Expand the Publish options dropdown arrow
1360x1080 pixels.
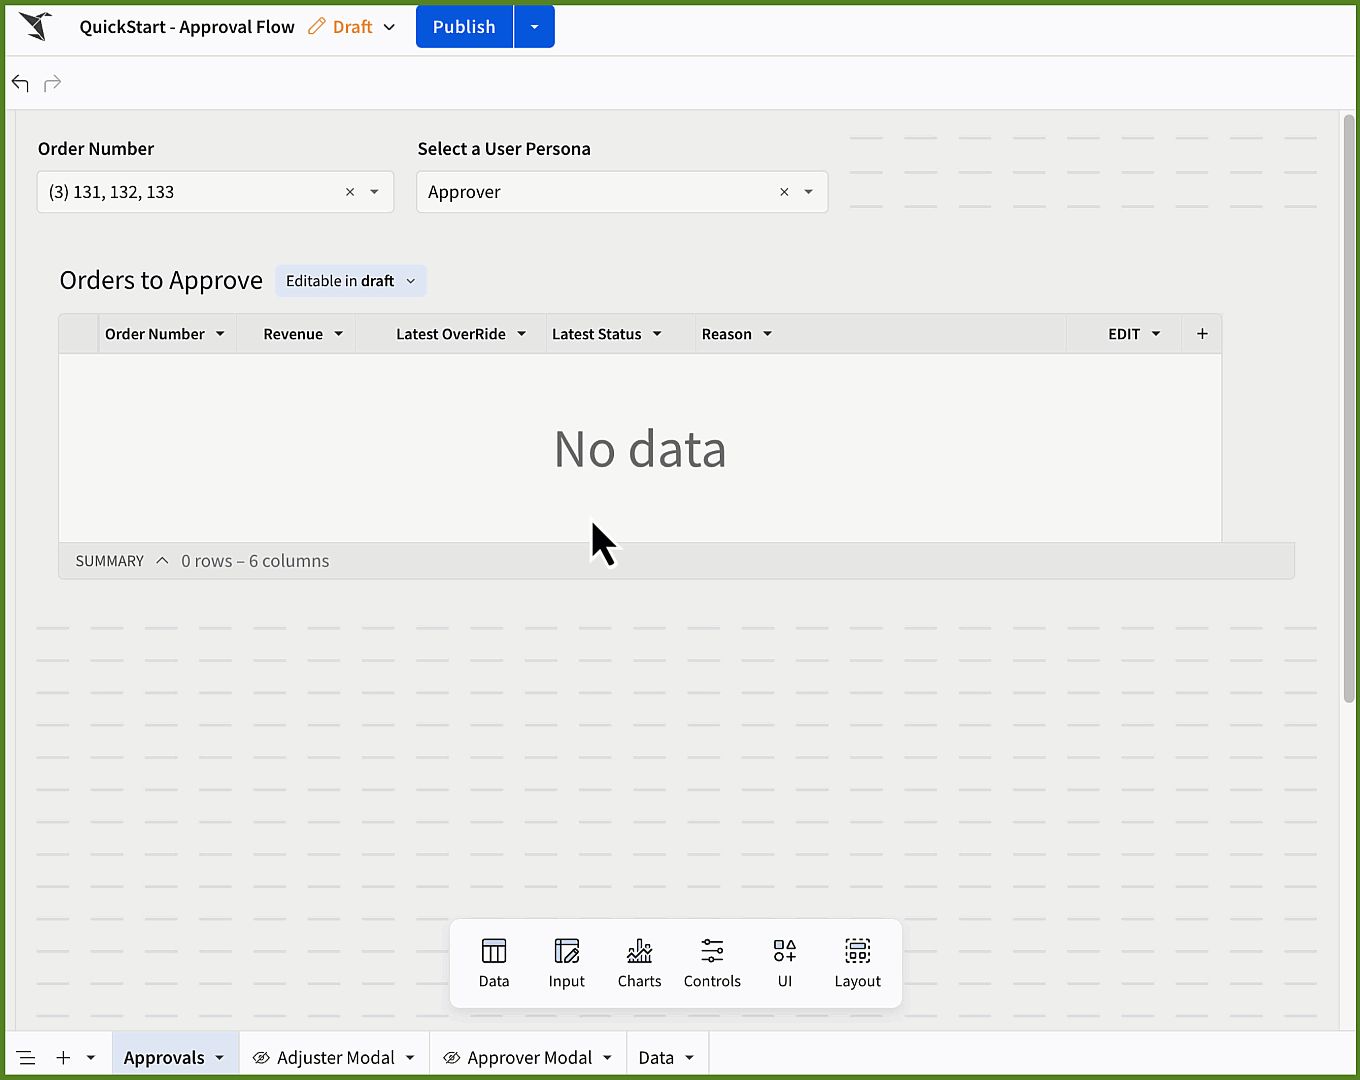(534, 27)
